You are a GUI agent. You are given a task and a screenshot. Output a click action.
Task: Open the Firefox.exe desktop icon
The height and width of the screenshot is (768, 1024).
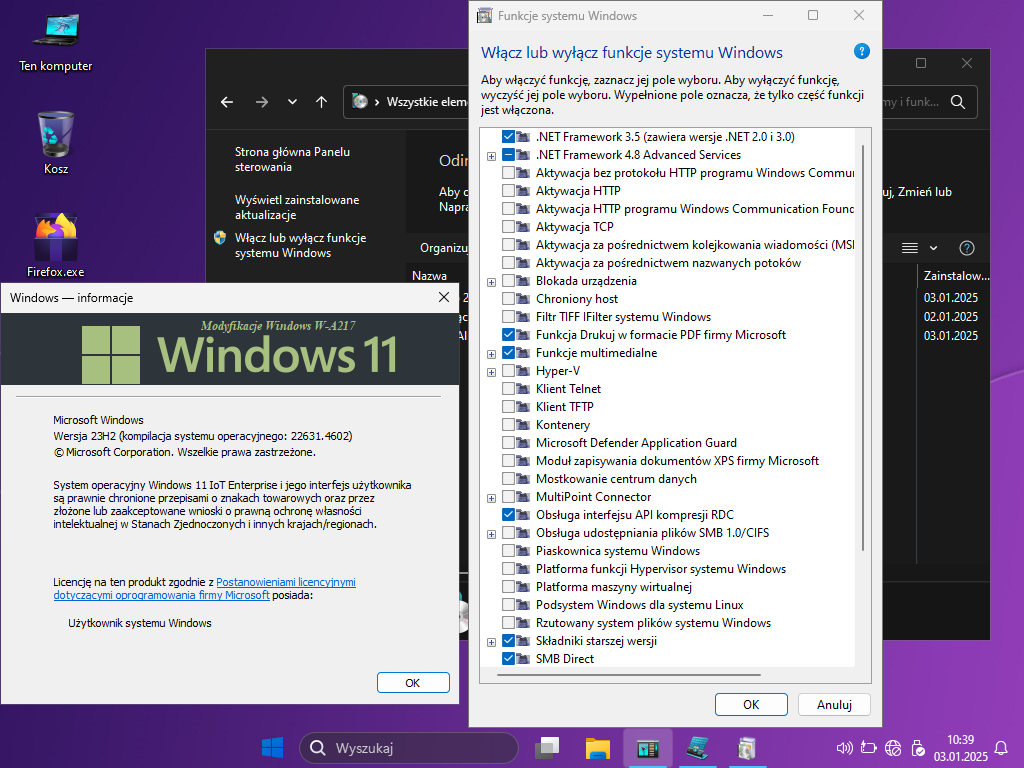click(x=56, y=241)
